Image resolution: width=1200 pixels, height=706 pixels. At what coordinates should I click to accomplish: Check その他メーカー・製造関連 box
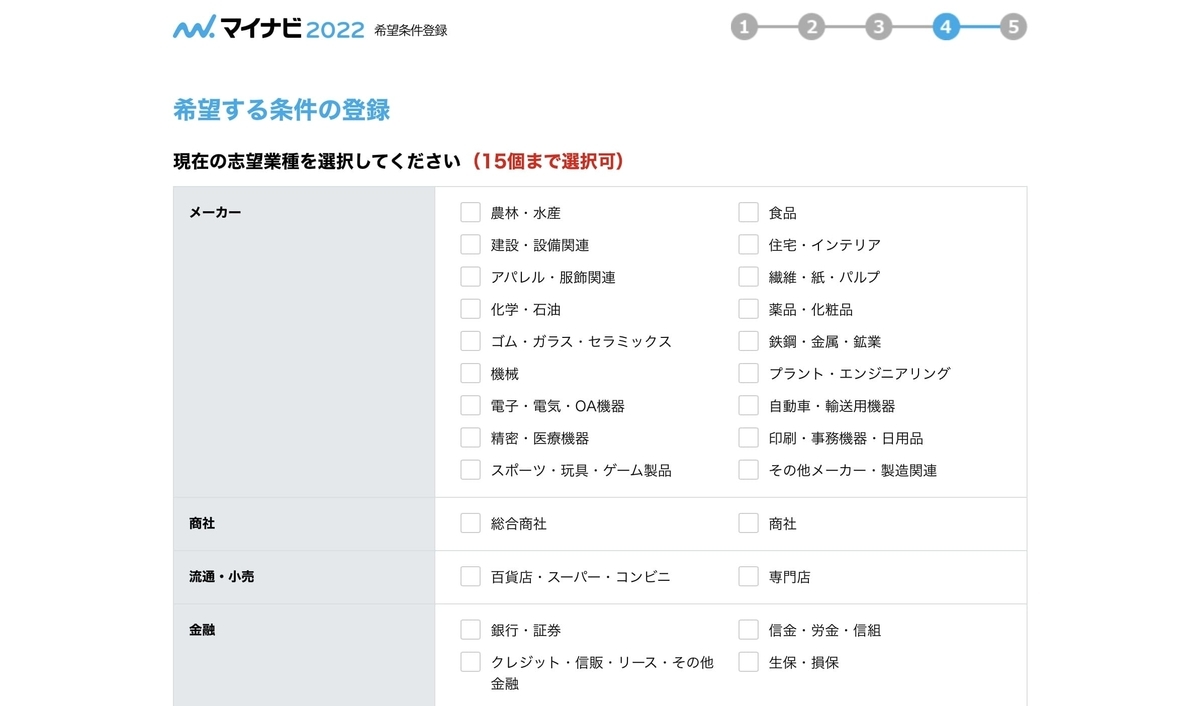(x=748, y=469)
